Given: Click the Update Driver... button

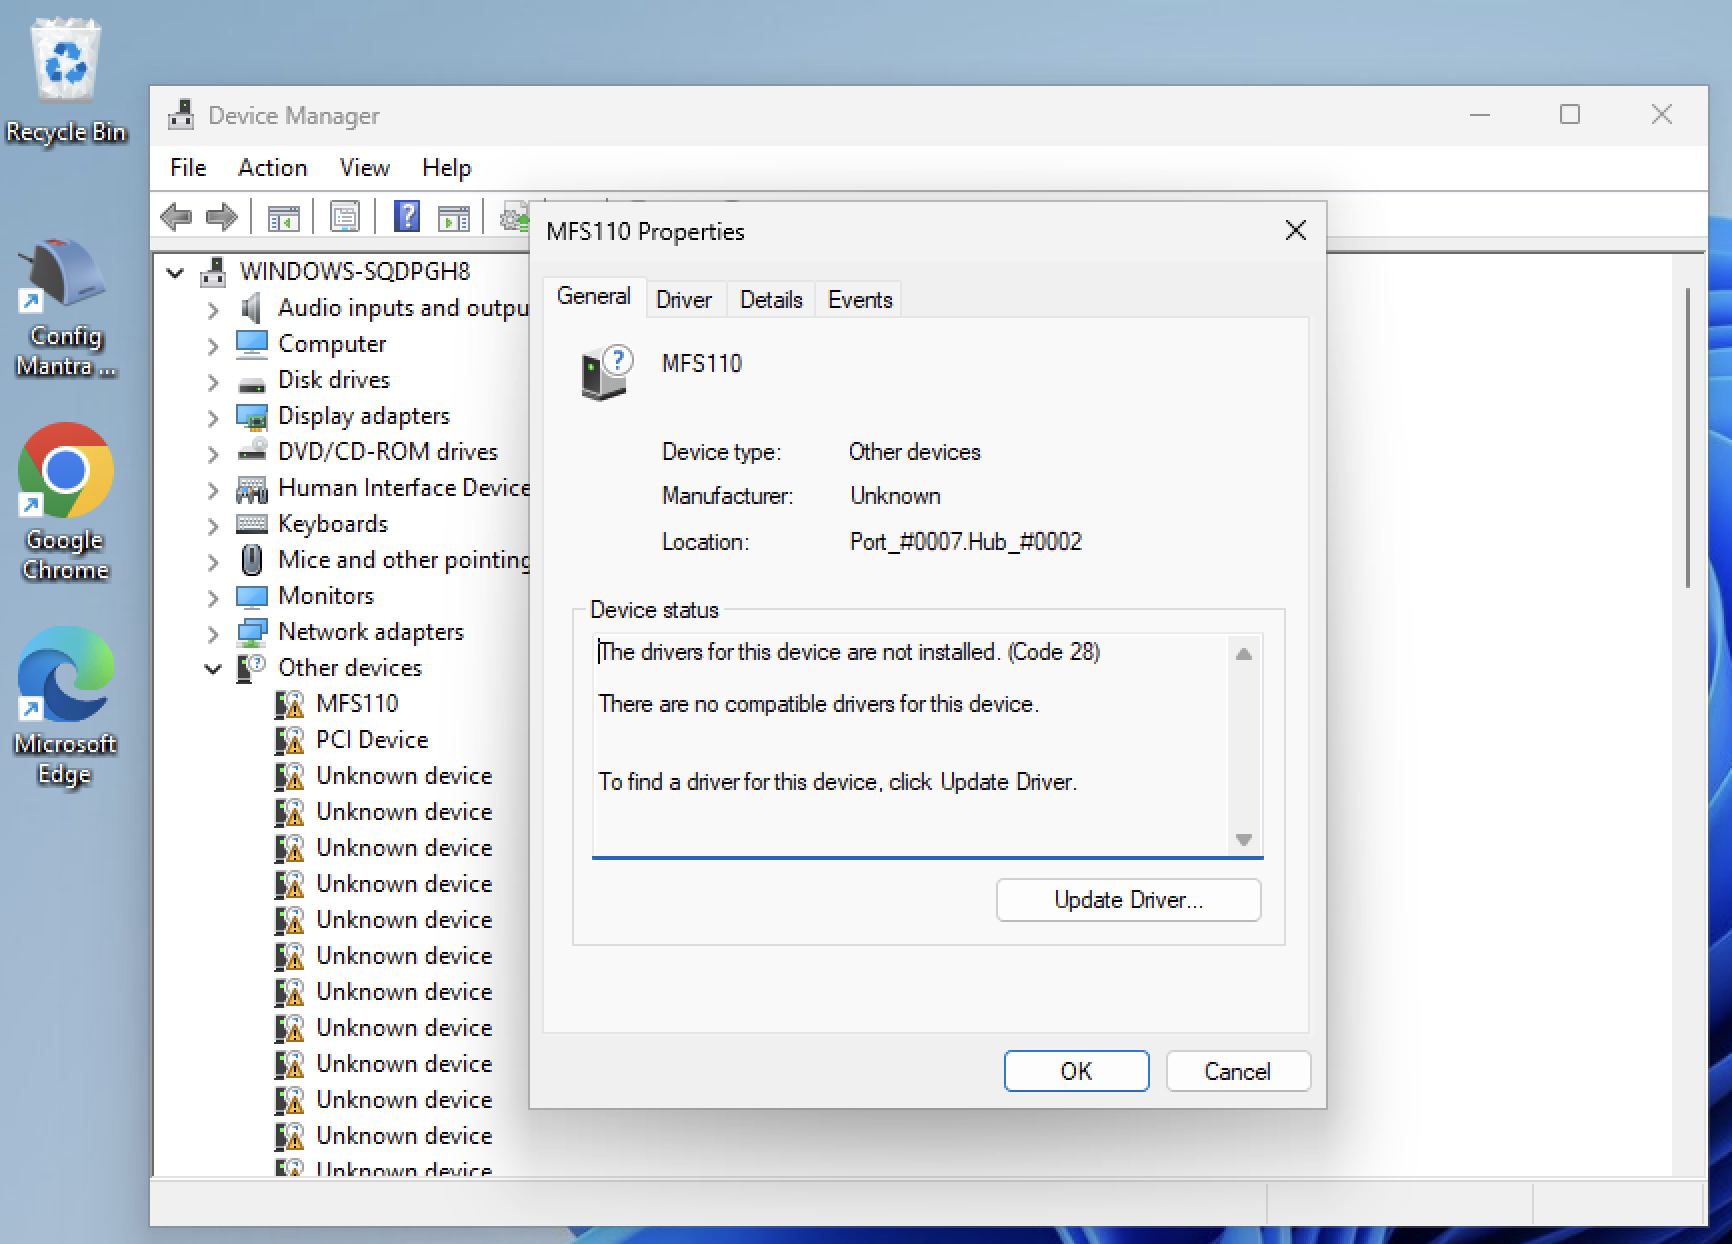Looking at the screenshot, I should point(1128,900).
